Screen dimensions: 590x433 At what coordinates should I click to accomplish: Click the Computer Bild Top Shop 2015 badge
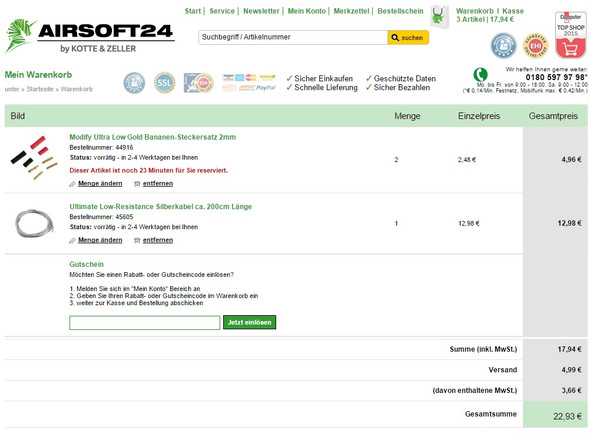click(570, 35)
